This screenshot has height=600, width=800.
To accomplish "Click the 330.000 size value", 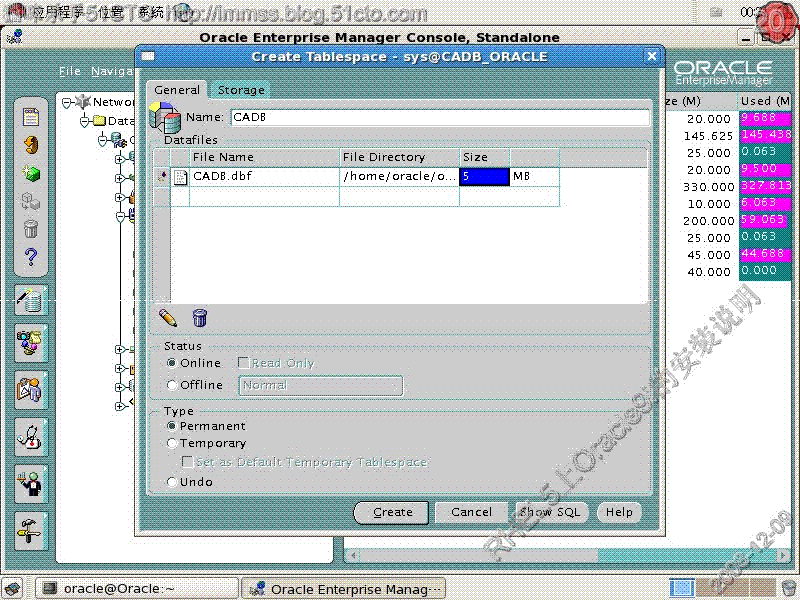I will tap(708, 187).
